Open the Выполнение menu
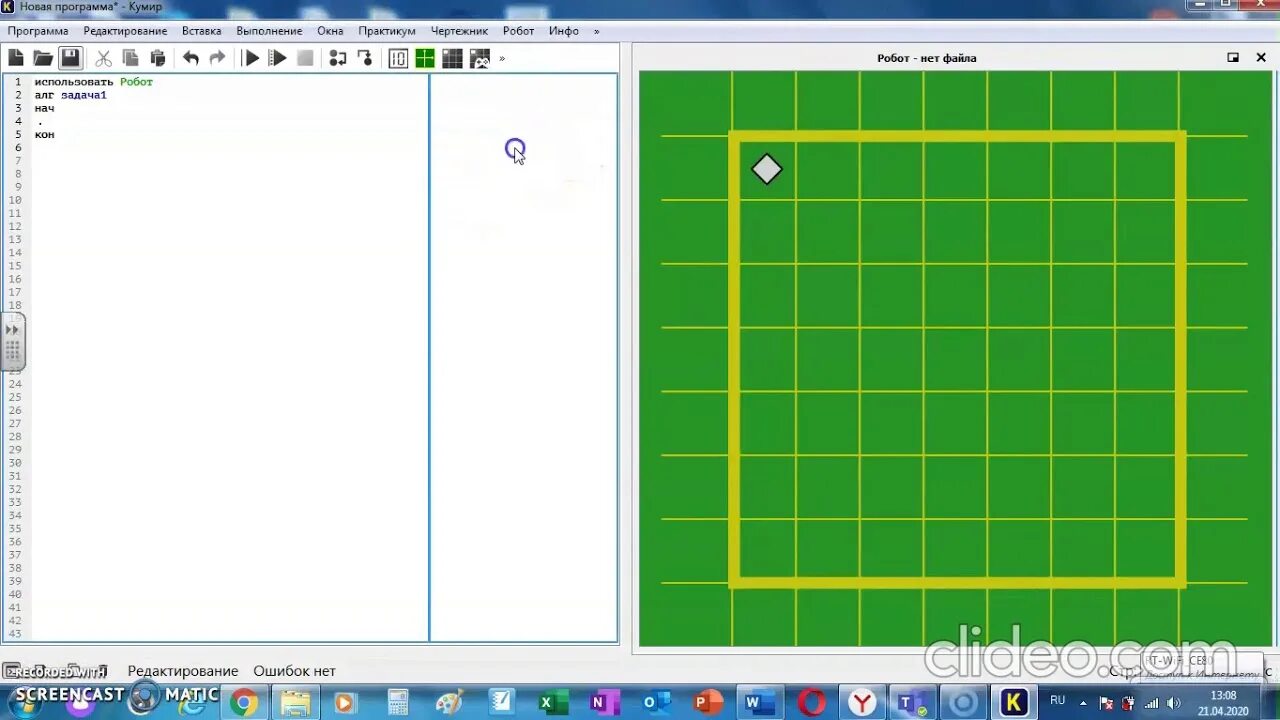This screenshot has height=720, width=1280. (269, 31)
